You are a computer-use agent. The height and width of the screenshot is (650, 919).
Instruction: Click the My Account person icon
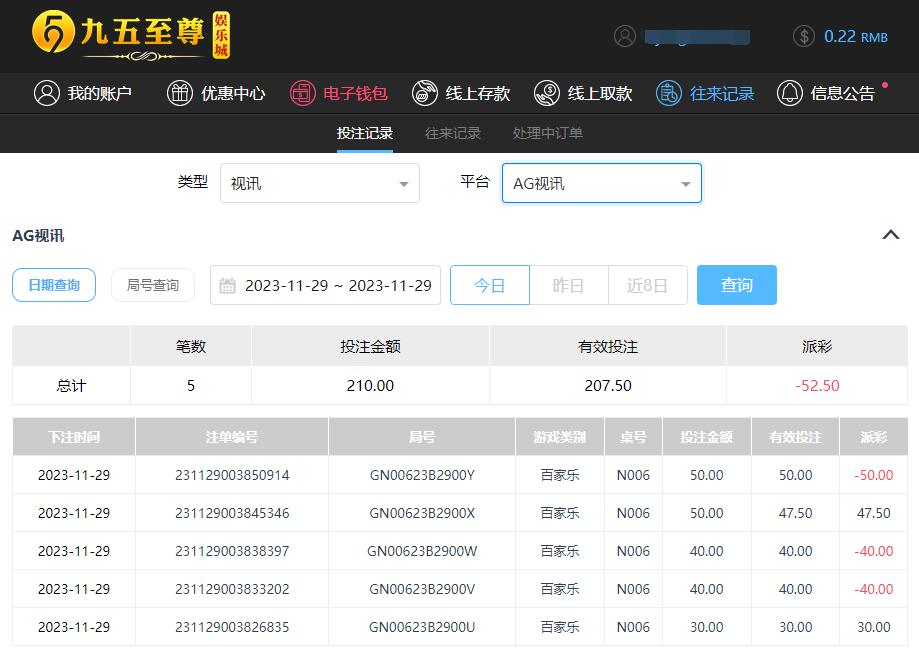pos(46,93)
